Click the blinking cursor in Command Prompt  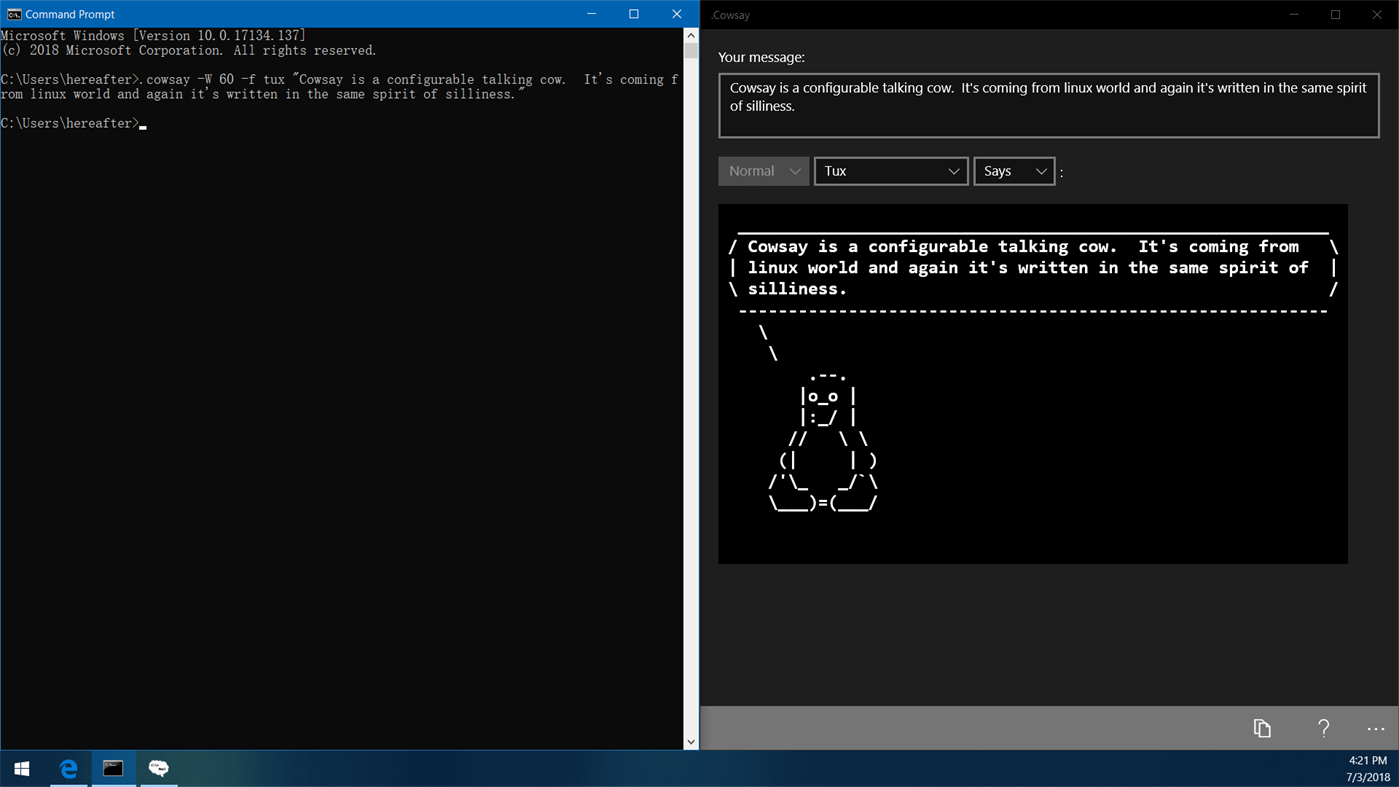[142, 124]
